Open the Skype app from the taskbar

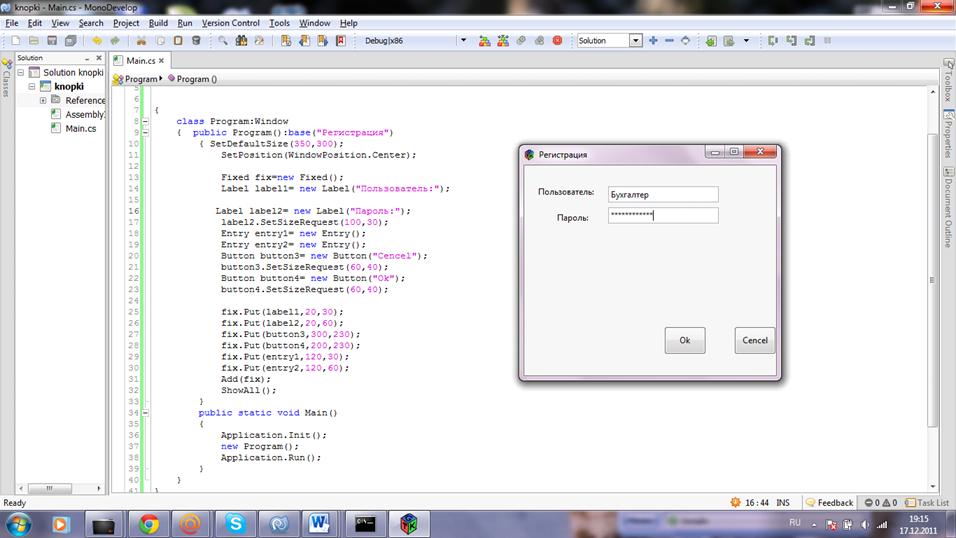pyautogui.click(x=235, y=522)
